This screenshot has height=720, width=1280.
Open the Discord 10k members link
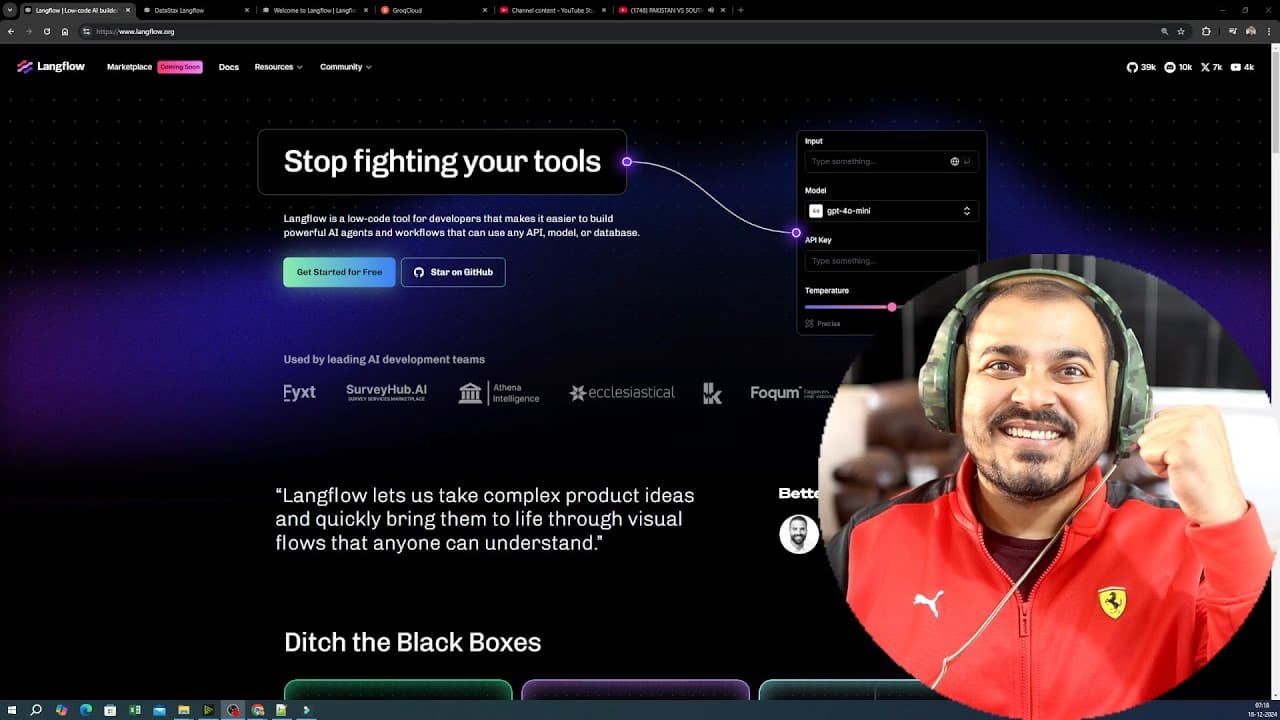[x=1179, y=67]
